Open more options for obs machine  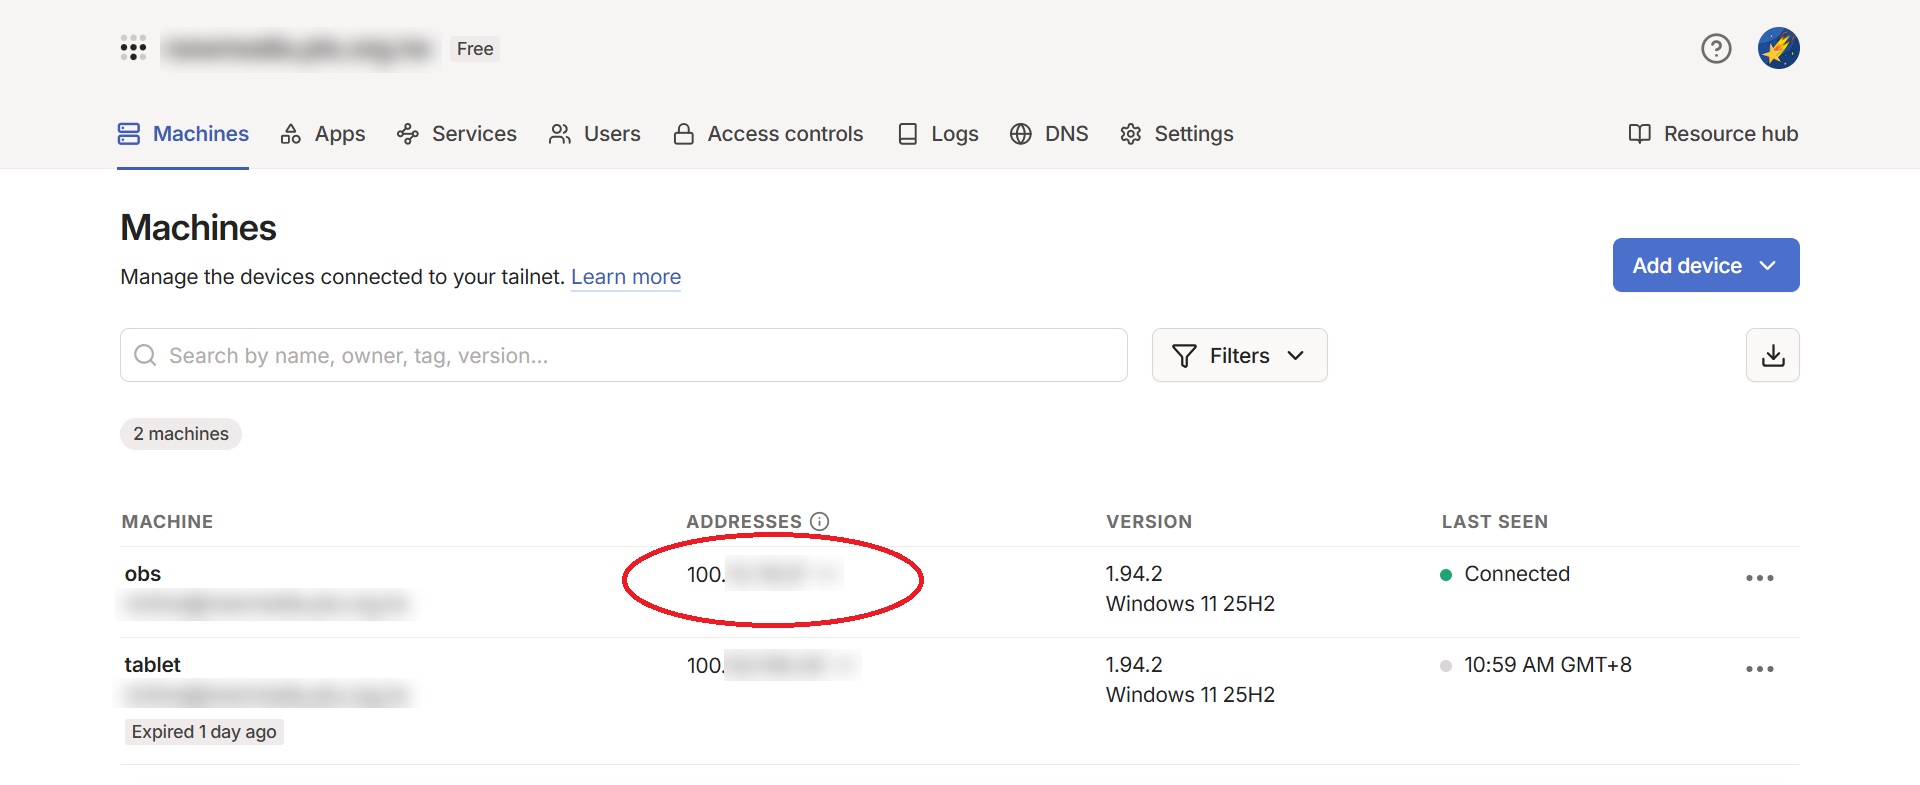click(1759, 578)
